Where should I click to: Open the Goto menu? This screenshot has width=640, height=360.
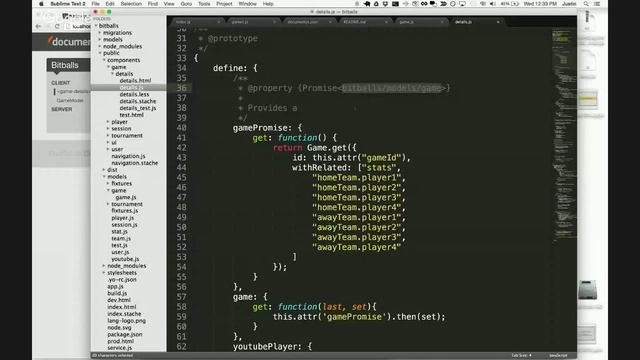pos(186,4)
